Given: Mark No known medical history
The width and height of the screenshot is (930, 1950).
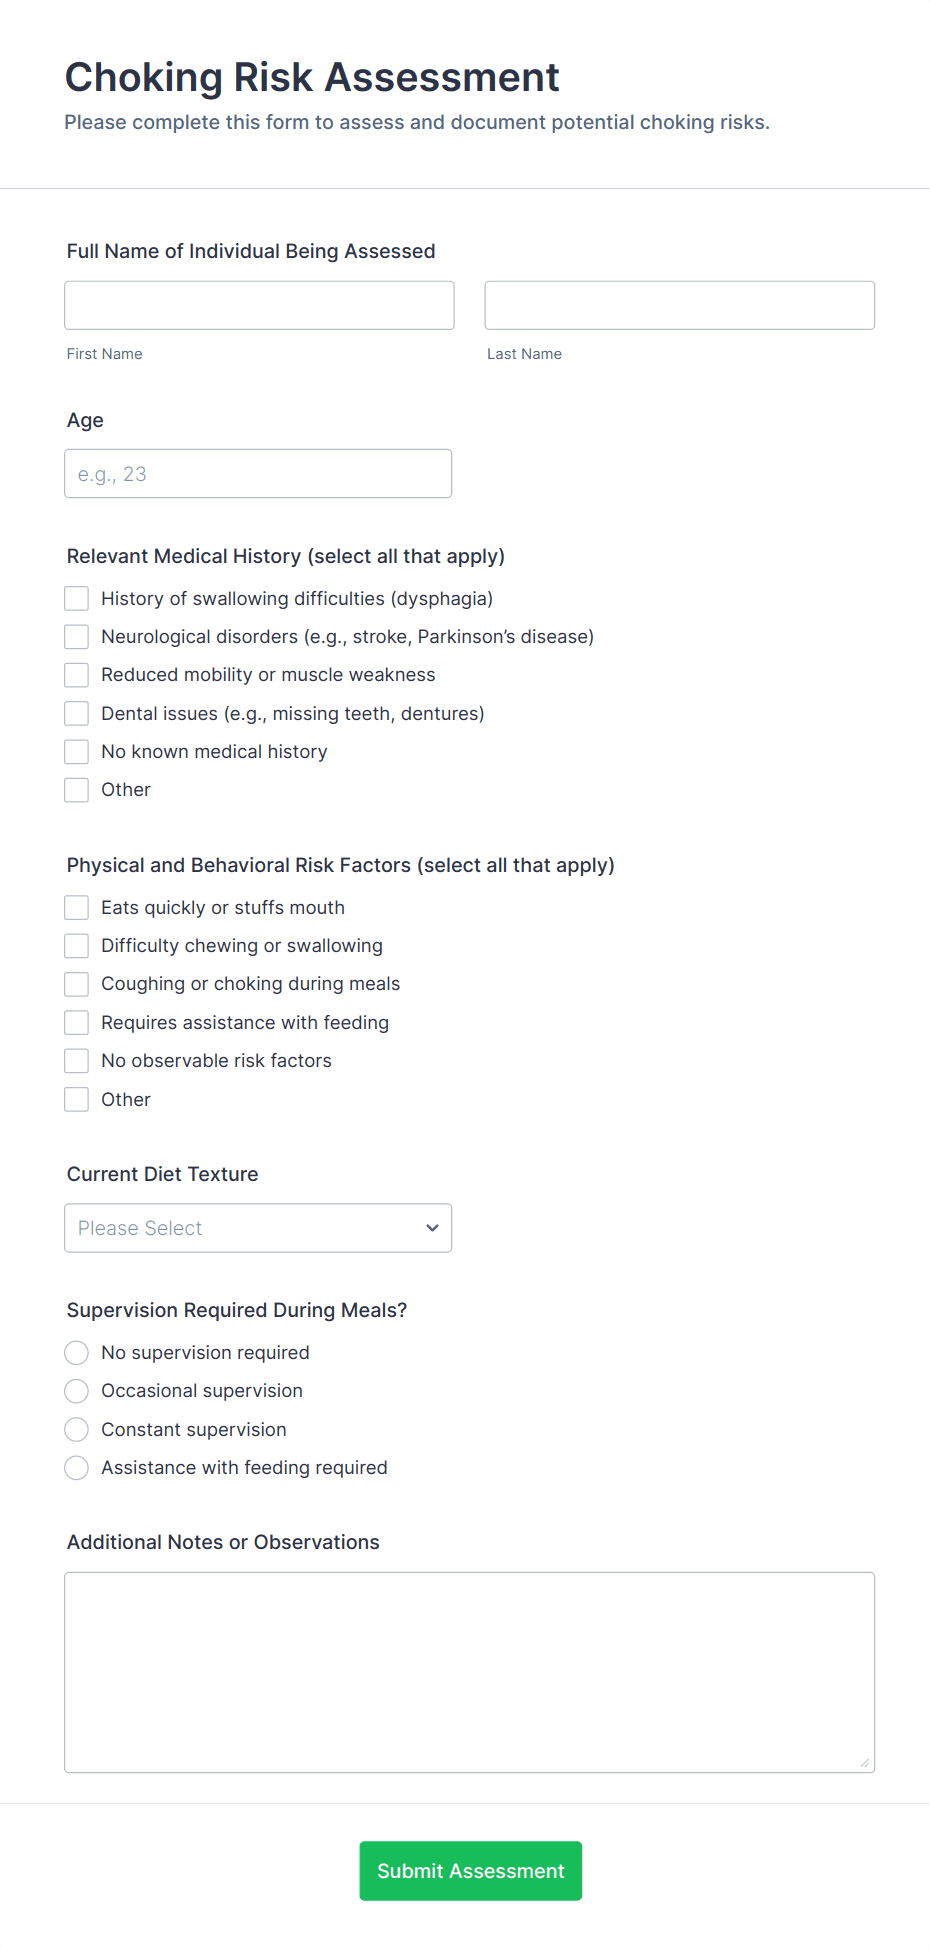Looking at the screenshot, I should [x=77, y=752].
